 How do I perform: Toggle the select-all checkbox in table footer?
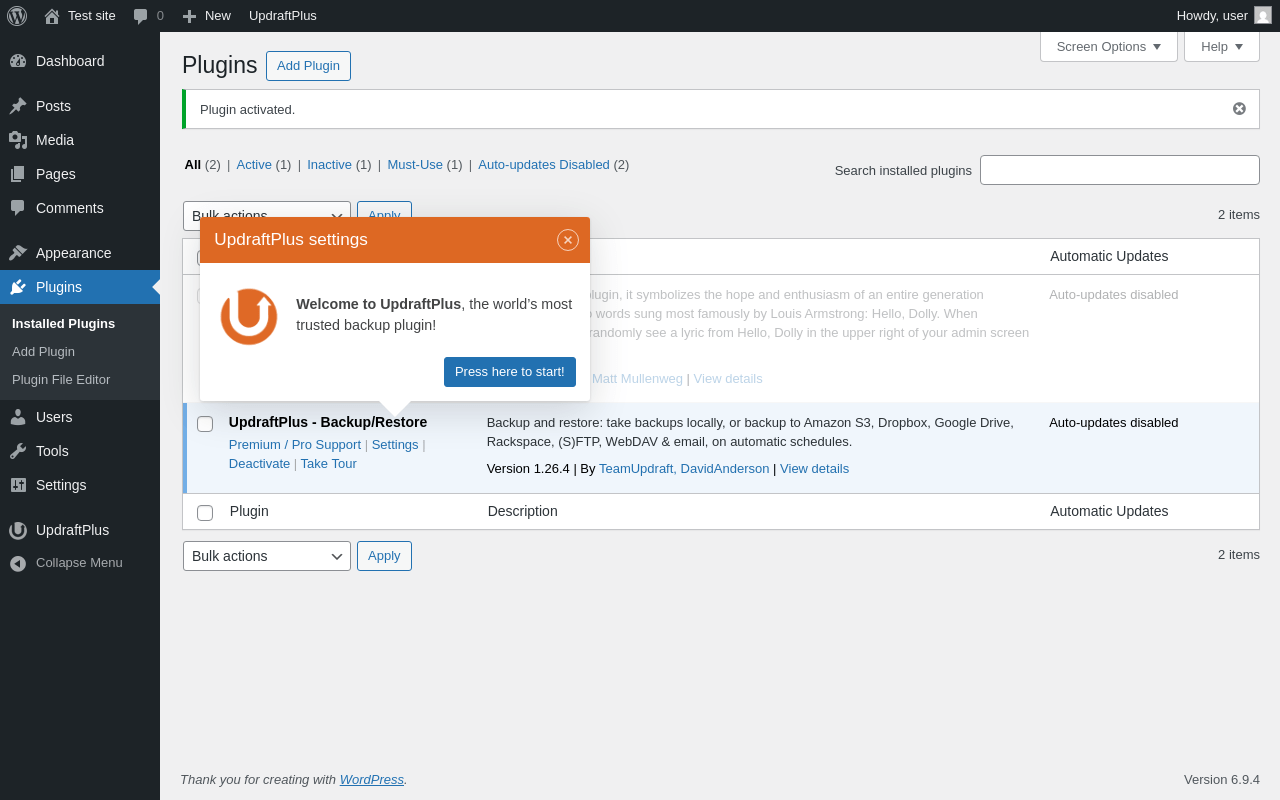click(x=205, y=513)
